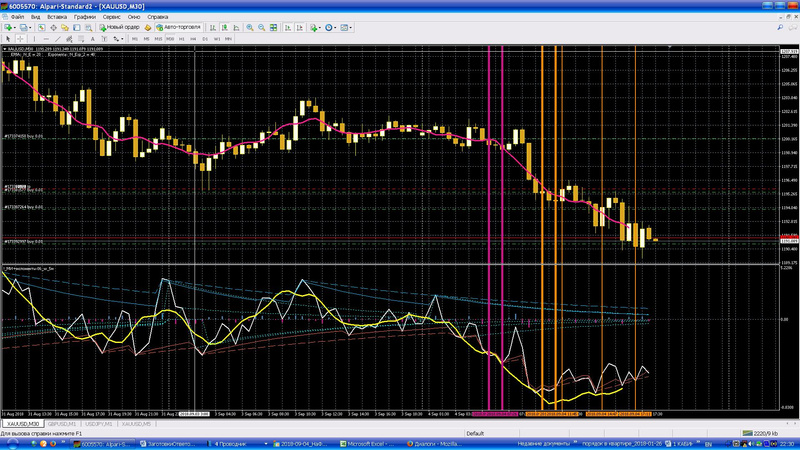Screen dimensions: 800x450
Task: Select the horizontal line tool
Action: pos(48,39)
